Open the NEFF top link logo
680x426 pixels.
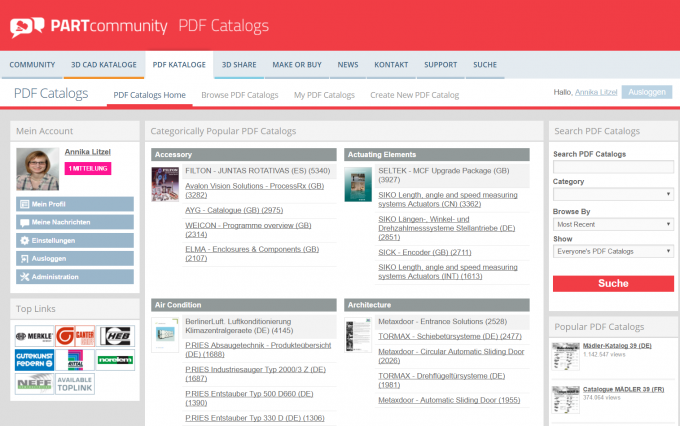[34, 384]
